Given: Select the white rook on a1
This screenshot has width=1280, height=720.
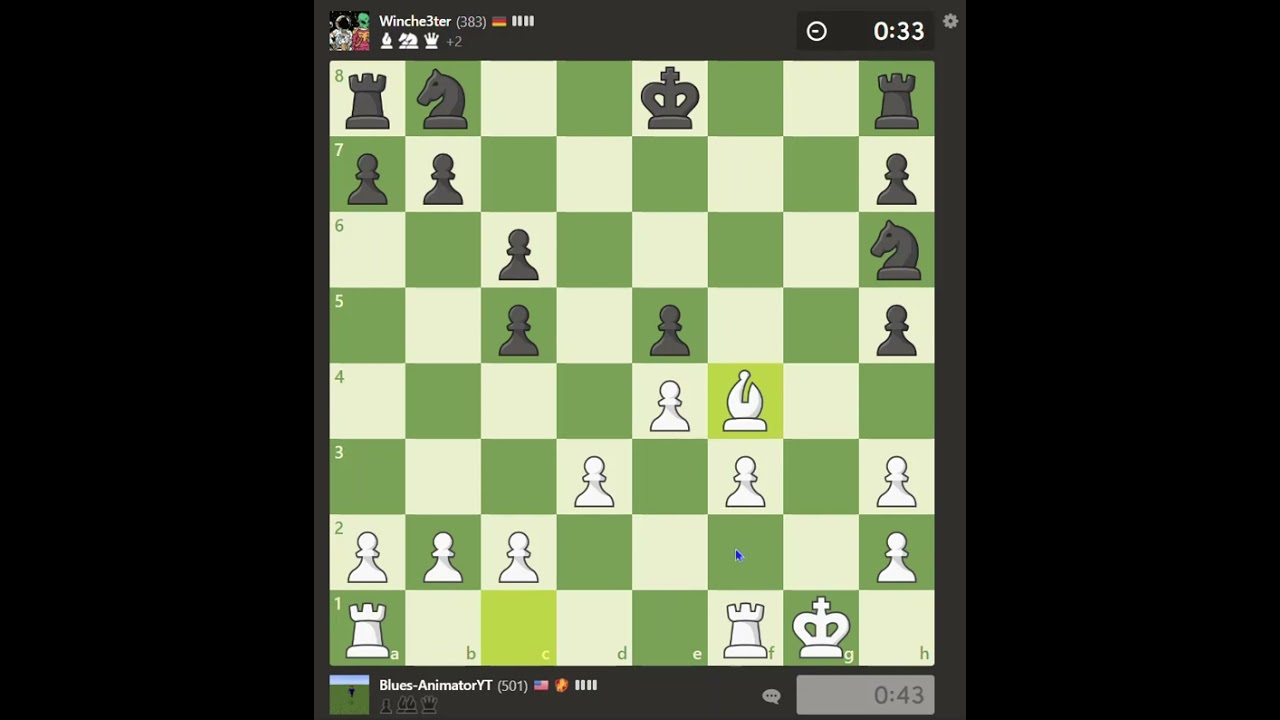Looking at the screenshot, I should [367, 628].
